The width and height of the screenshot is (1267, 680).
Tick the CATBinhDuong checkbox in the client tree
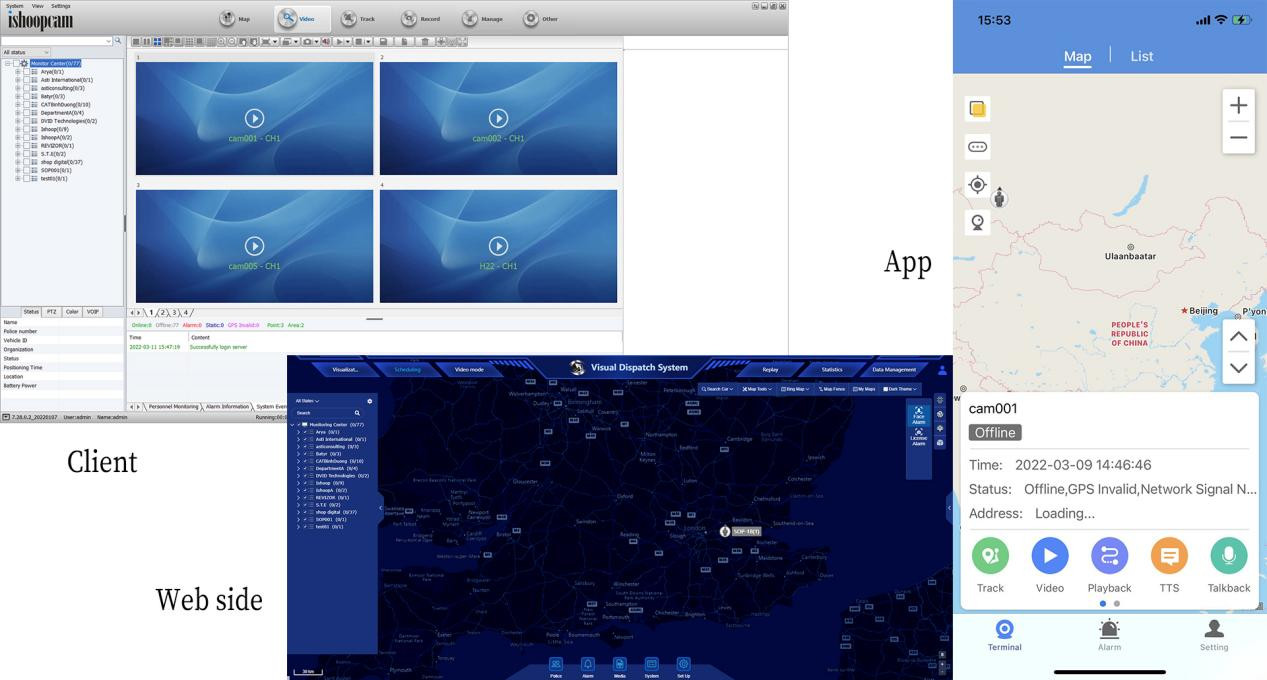27,104
